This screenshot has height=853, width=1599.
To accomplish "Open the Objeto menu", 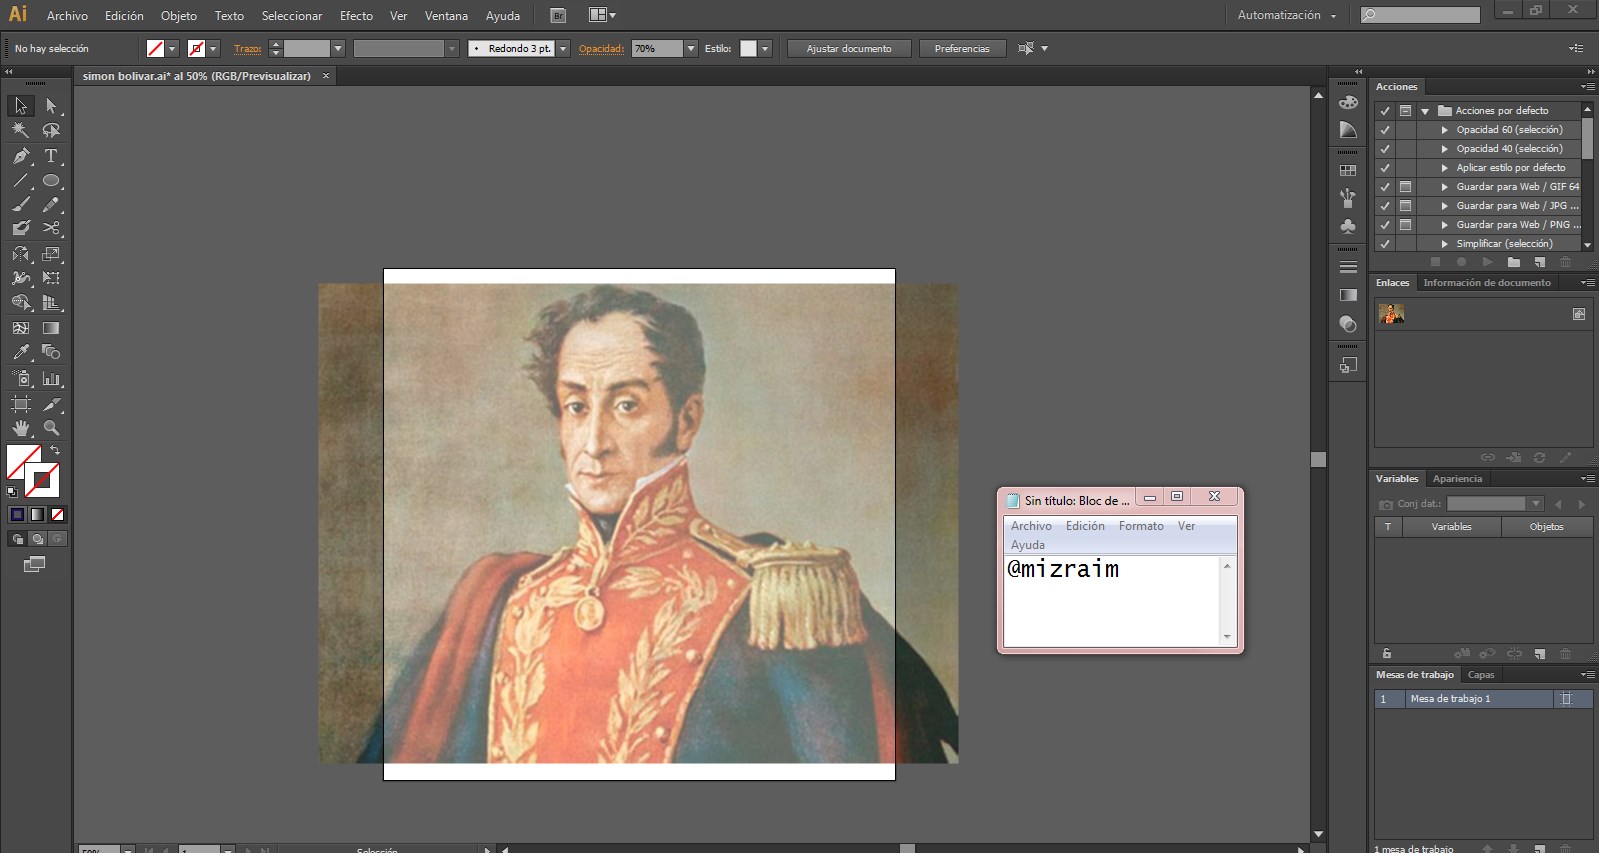I will [179, 16].
